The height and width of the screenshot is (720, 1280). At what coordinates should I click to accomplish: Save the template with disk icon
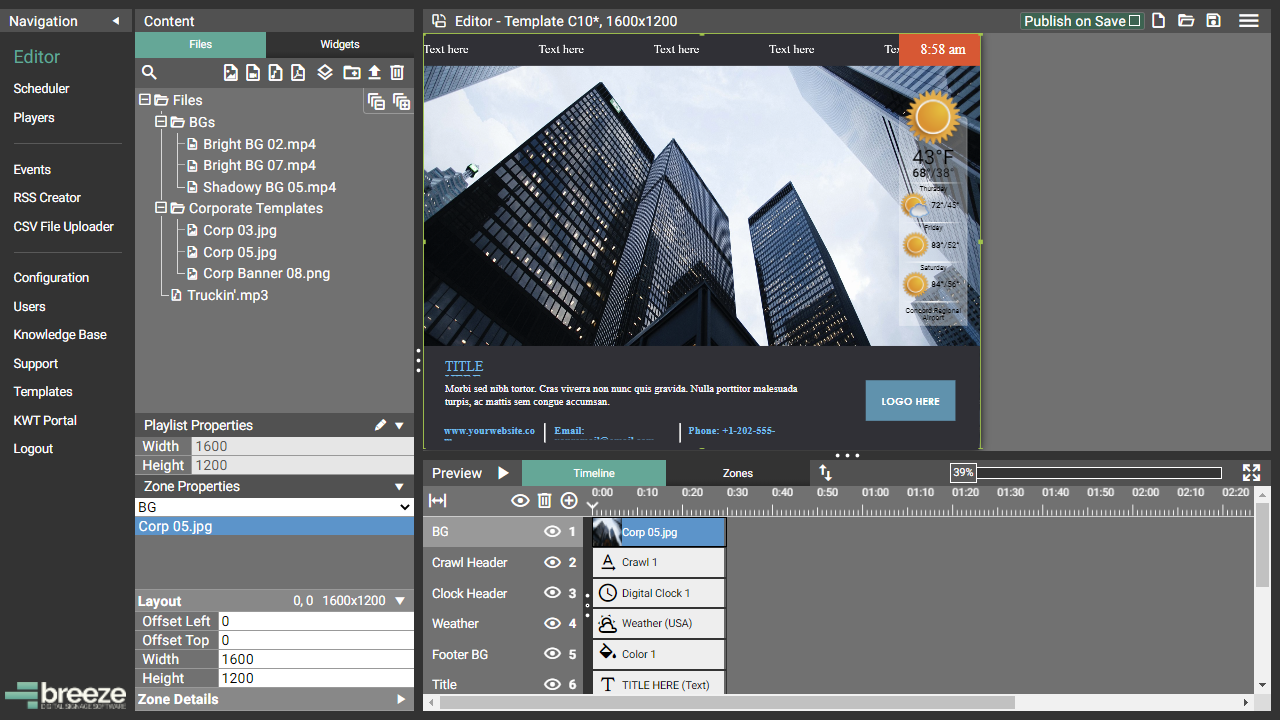[x=1213, y=21]
